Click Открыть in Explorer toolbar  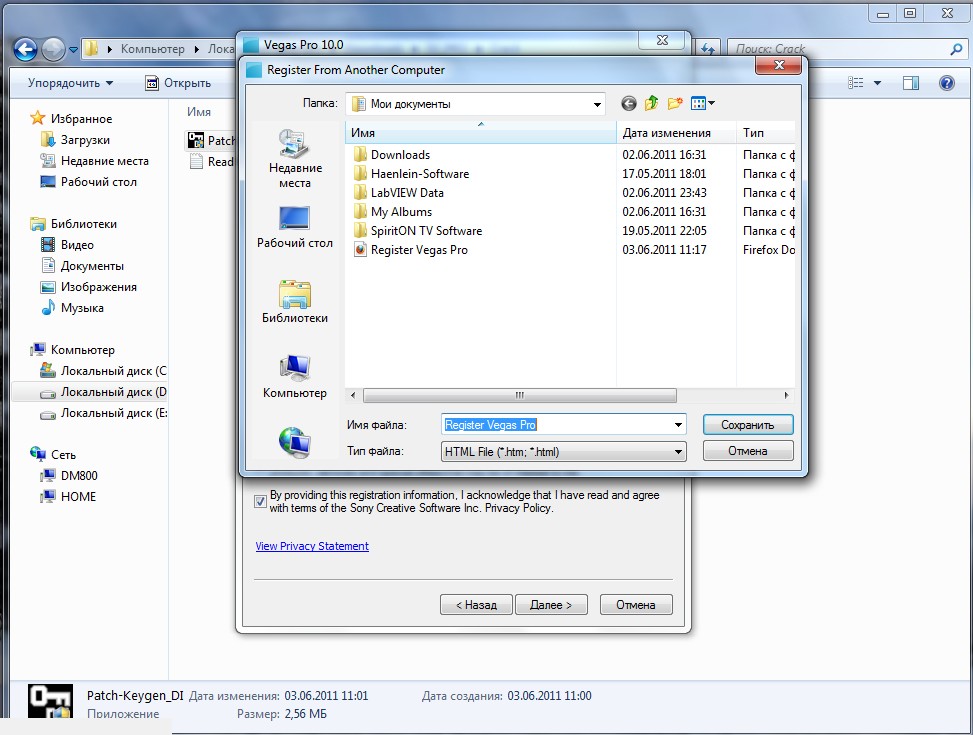[178, 83]
